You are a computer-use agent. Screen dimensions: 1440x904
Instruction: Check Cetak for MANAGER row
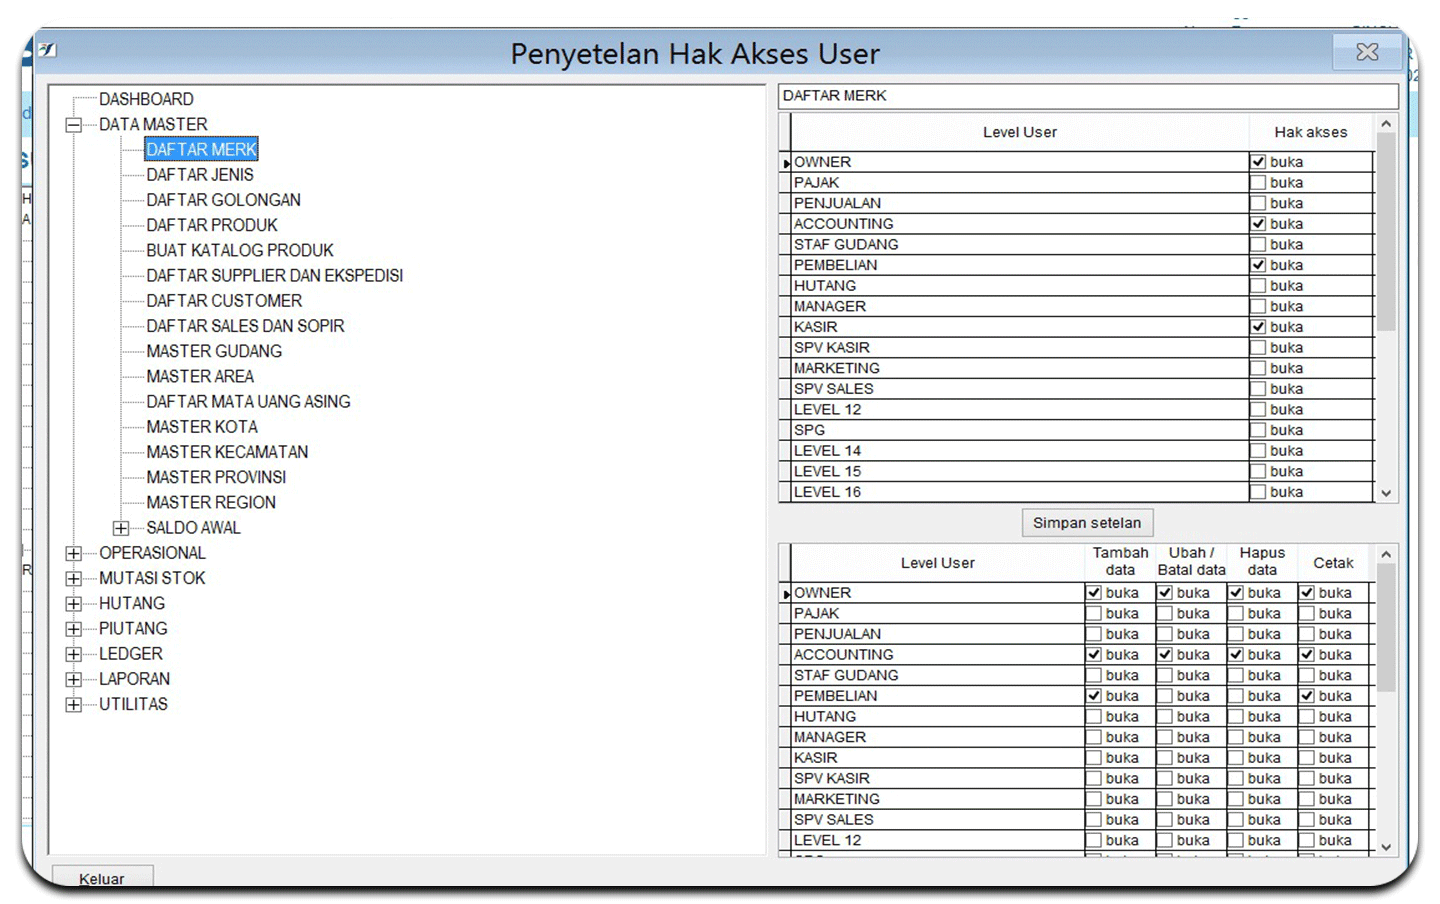1307,737
